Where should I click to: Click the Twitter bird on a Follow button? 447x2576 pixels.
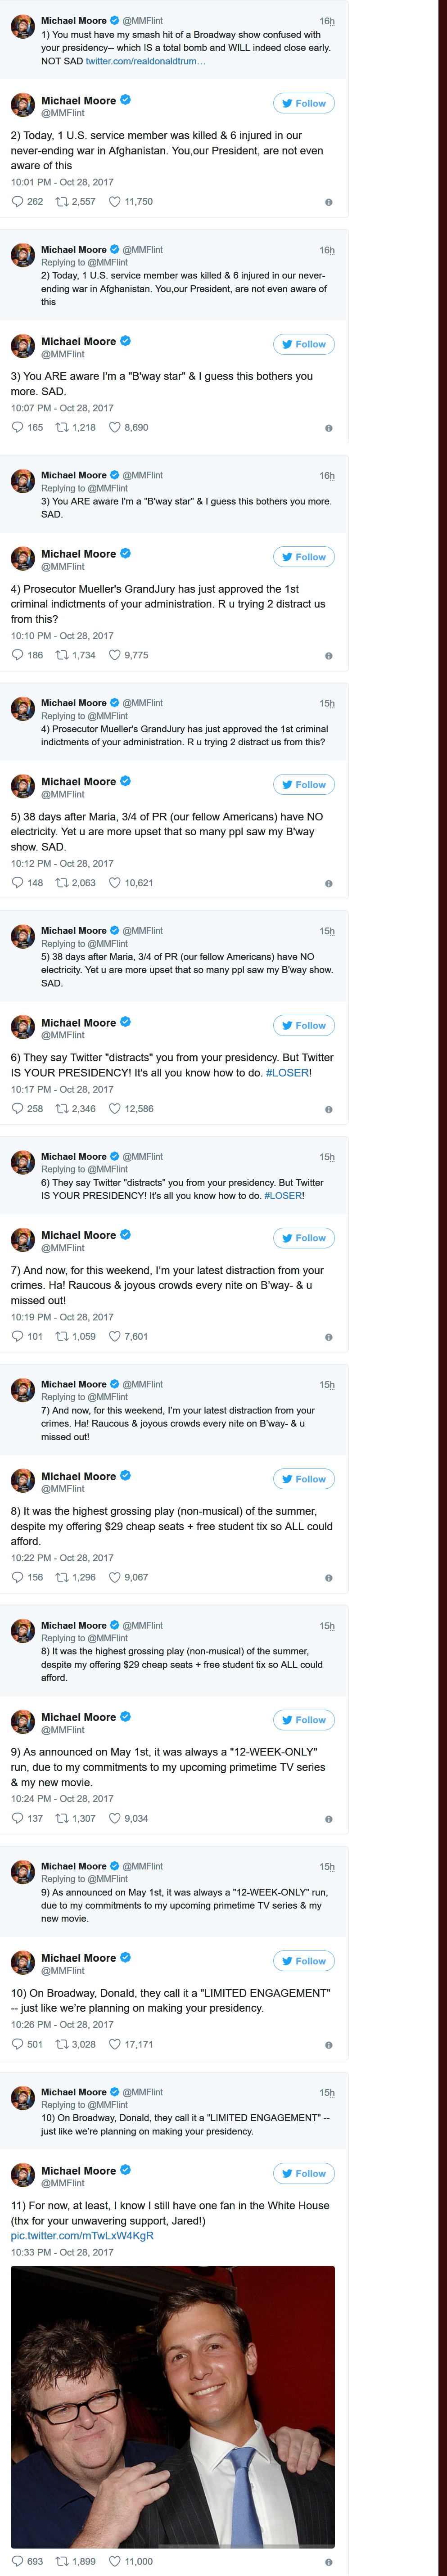(287, 103)
